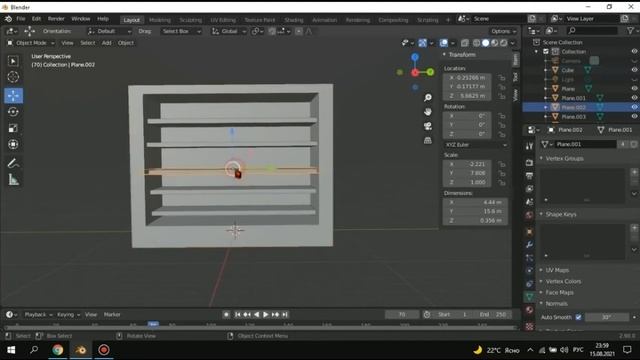Click the current frame number field
Image resolution: width=640 pixels, height=360 pixels.
[402, 315]
